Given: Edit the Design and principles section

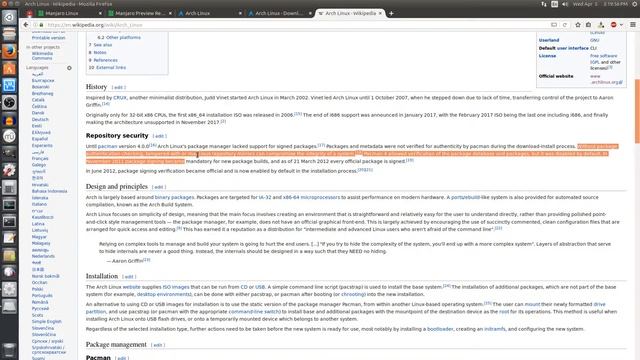Looking at the screenshot, I should (159, 187).
